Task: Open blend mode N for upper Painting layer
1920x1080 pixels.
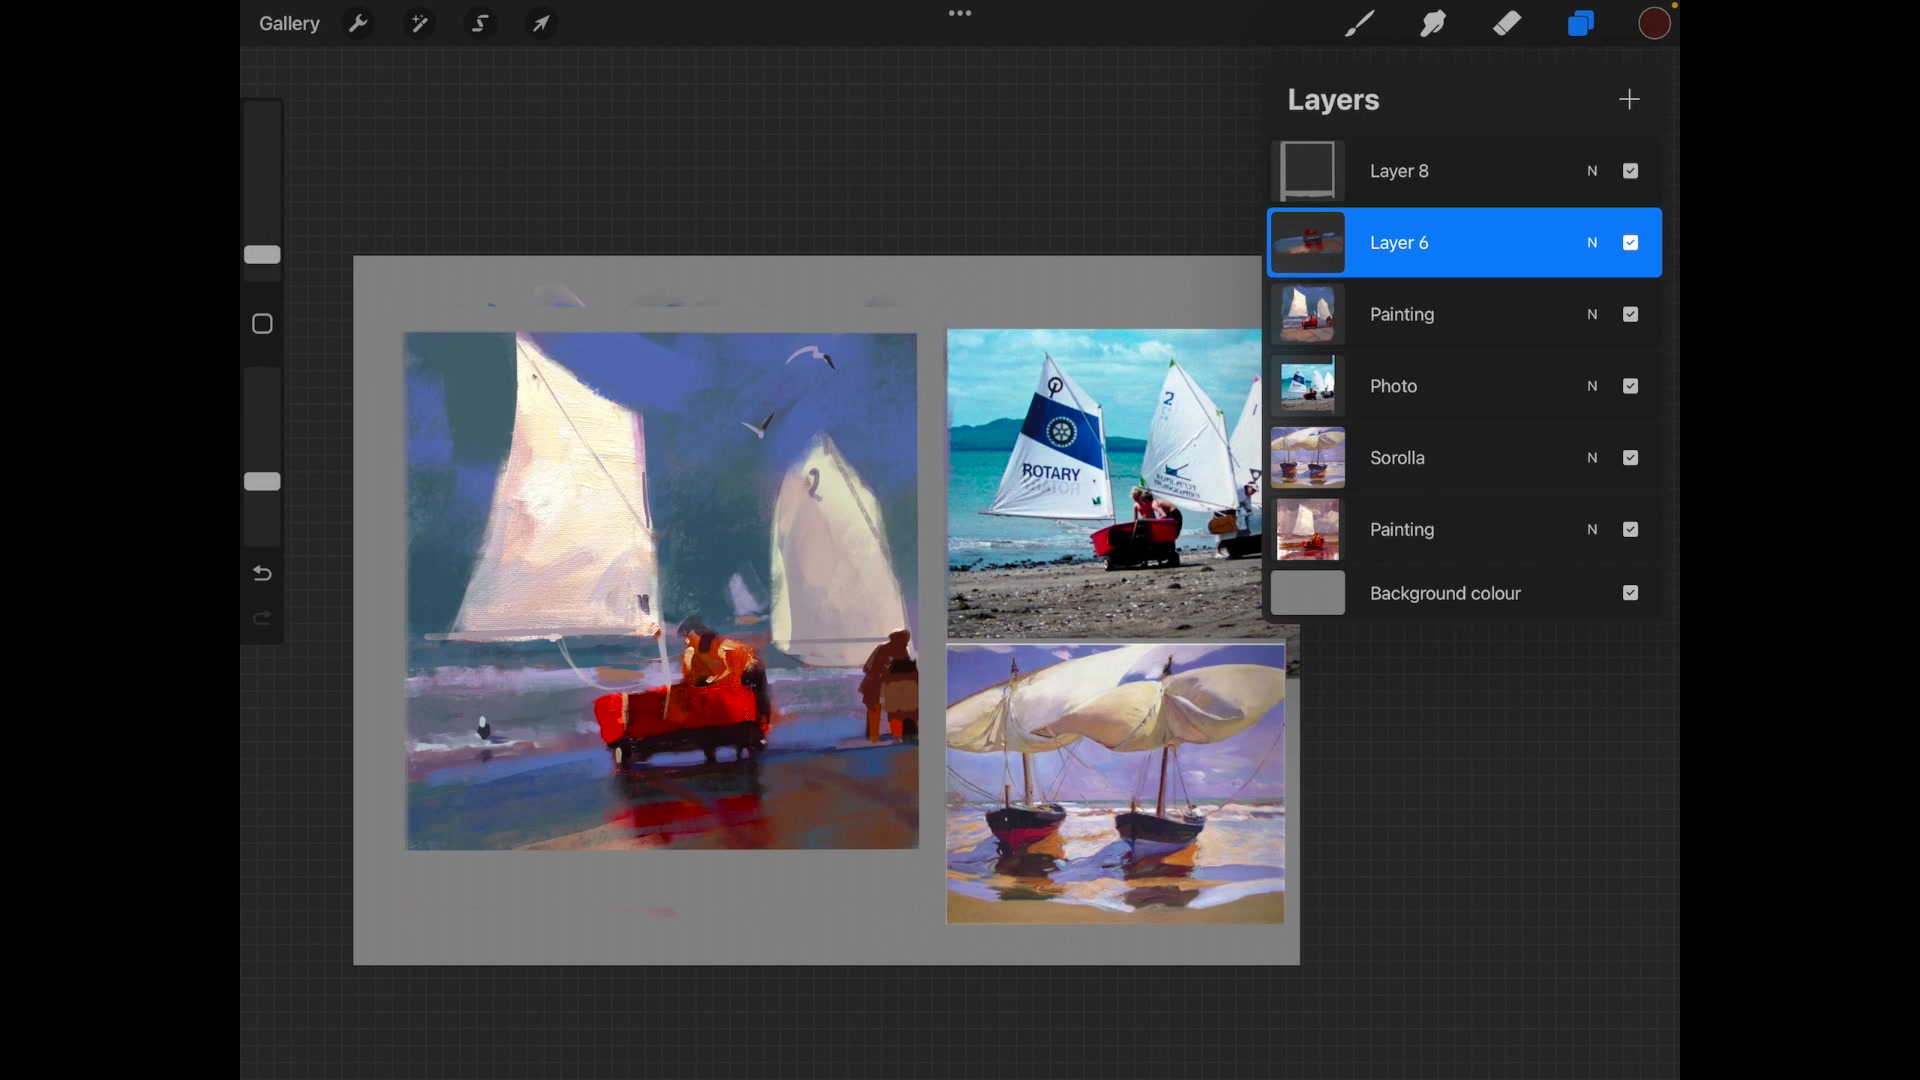Action: coord(1592,314)
